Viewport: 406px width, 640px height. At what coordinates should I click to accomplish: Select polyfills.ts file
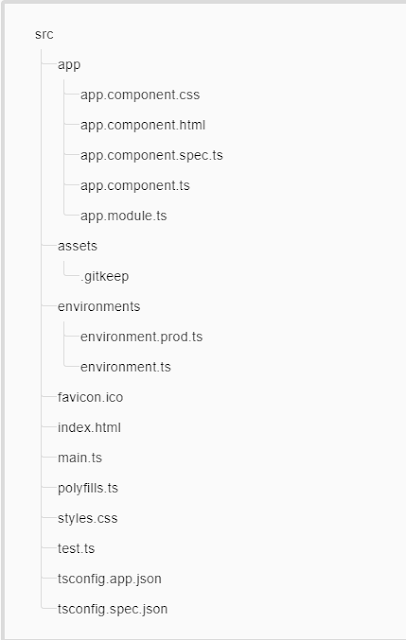click(88, 488)
